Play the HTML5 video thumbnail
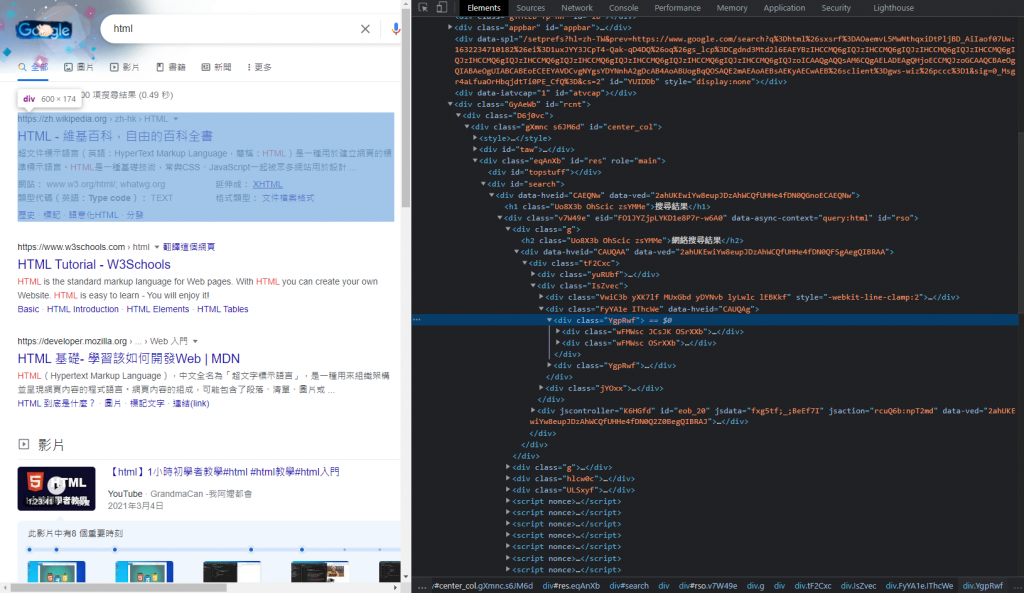Viewport: 1024px width, 593px height. click(56, 488)
